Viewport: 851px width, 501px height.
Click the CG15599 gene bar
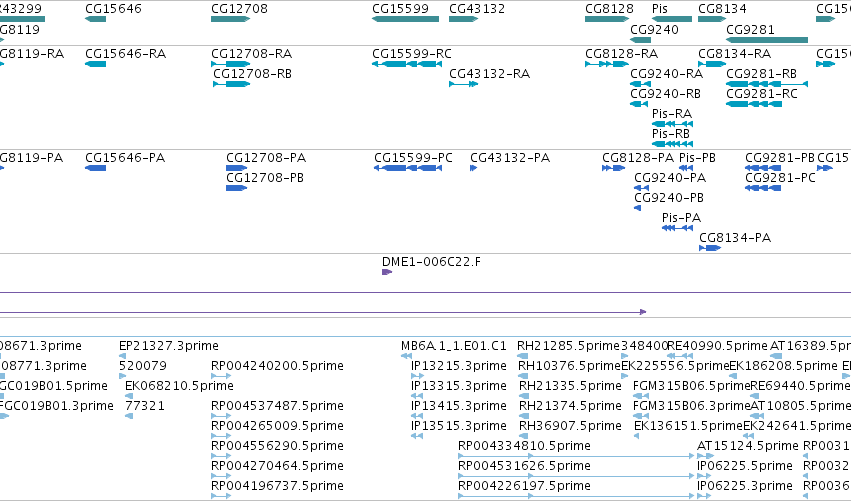click(405, 19)
